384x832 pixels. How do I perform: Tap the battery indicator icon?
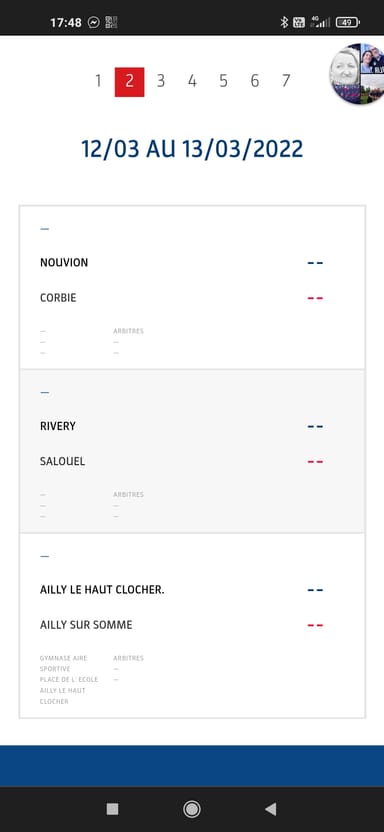tap(348, 22)
